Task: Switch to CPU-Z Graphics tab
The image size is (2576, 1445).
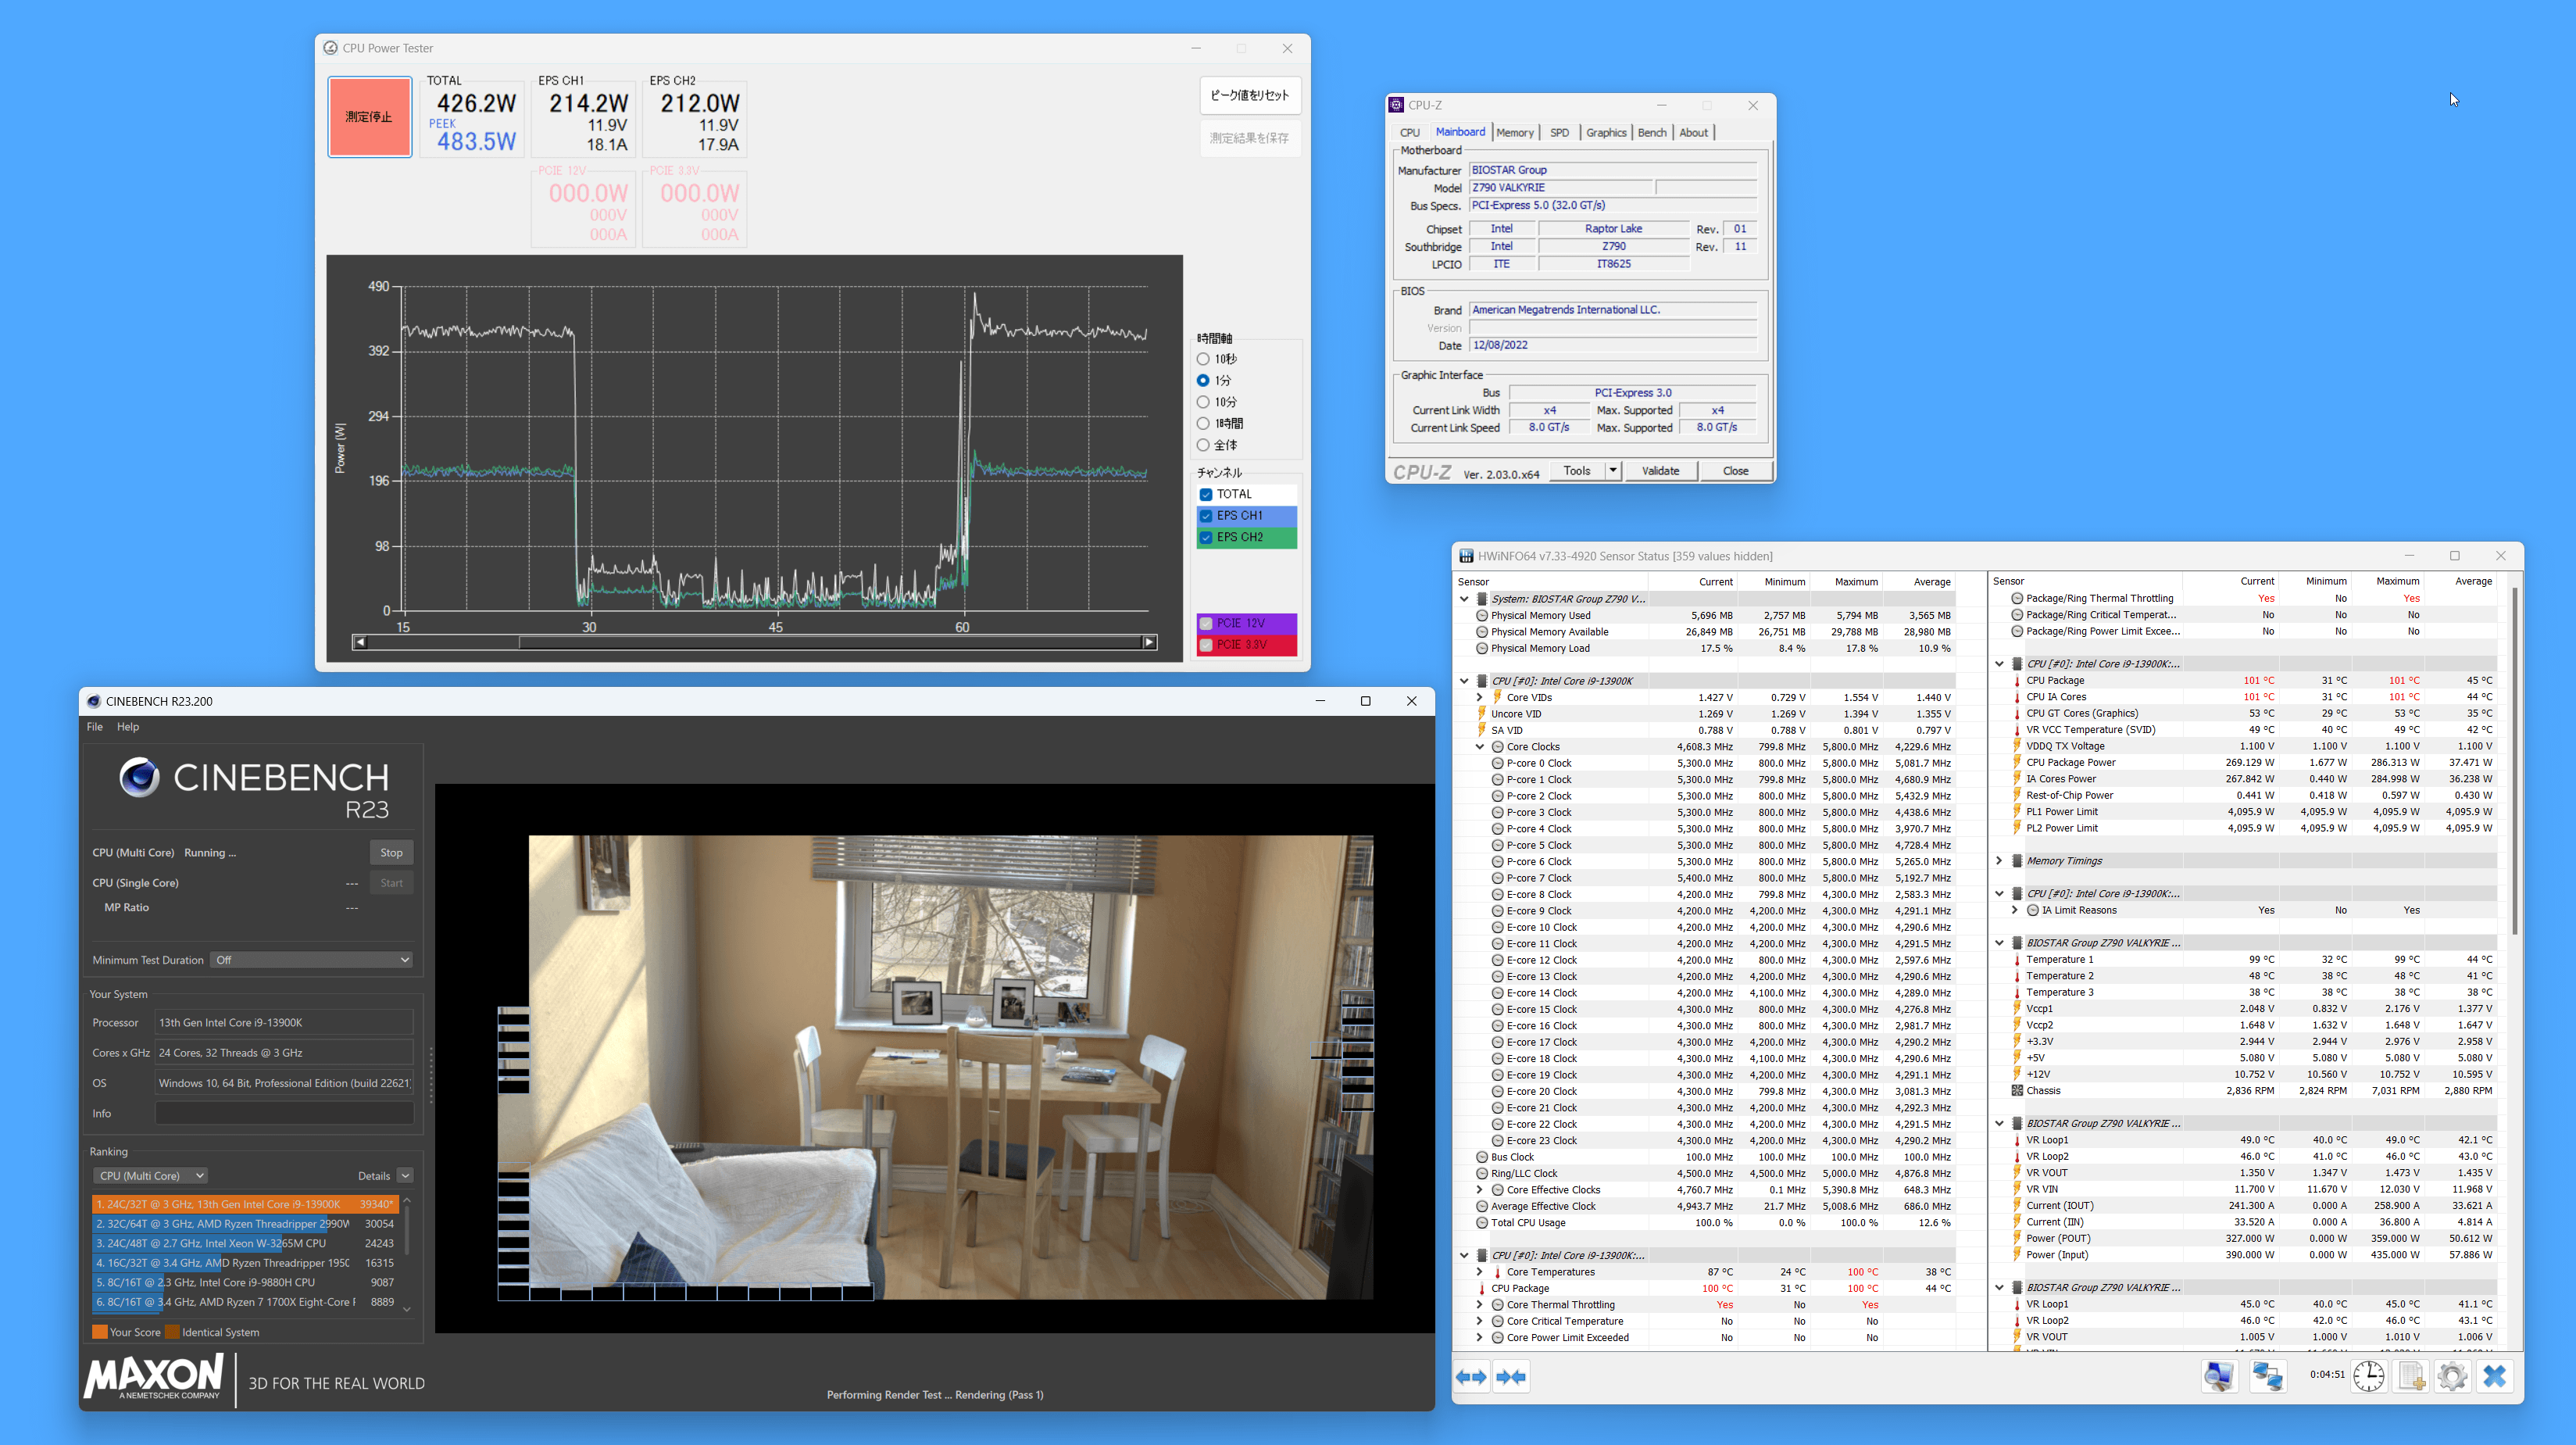Action: click(1606, 133)
